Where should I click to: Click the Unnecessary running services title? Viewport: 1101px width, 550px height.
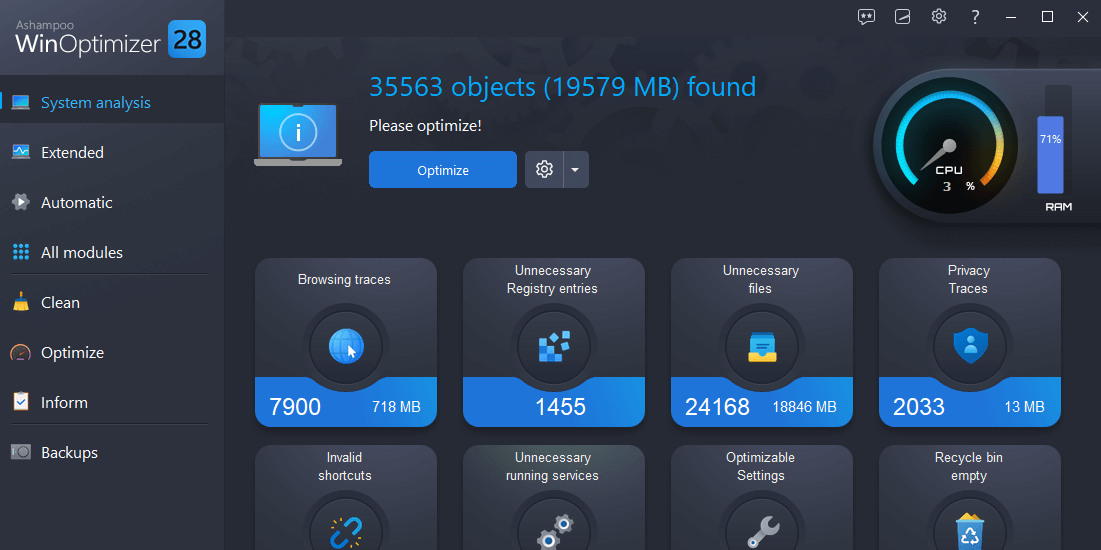click(553, 466)
